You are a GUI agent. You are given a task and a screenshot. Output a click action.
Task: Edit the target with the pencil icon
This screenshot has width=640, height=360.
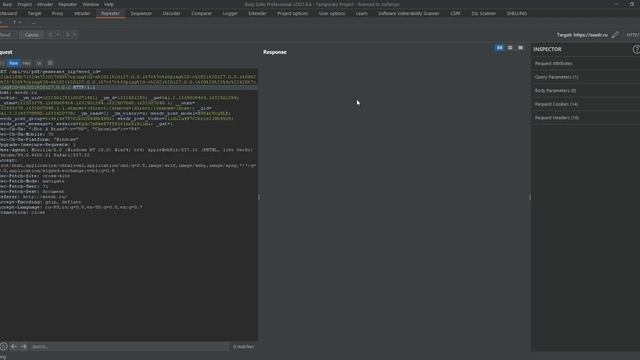(x=615, y=35)
